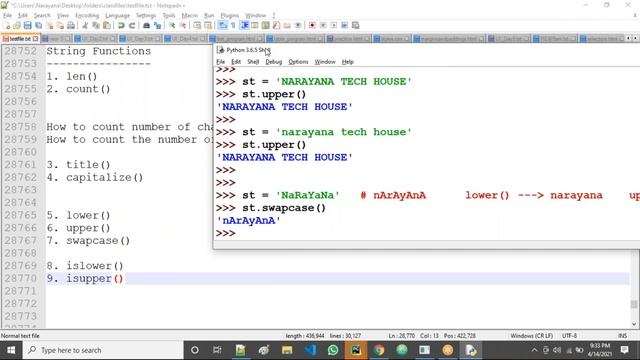Image resolution: width=640 pixels, height=360 pixels.
Task: Click the Print toolbar icon
Action: pos(71,25)
